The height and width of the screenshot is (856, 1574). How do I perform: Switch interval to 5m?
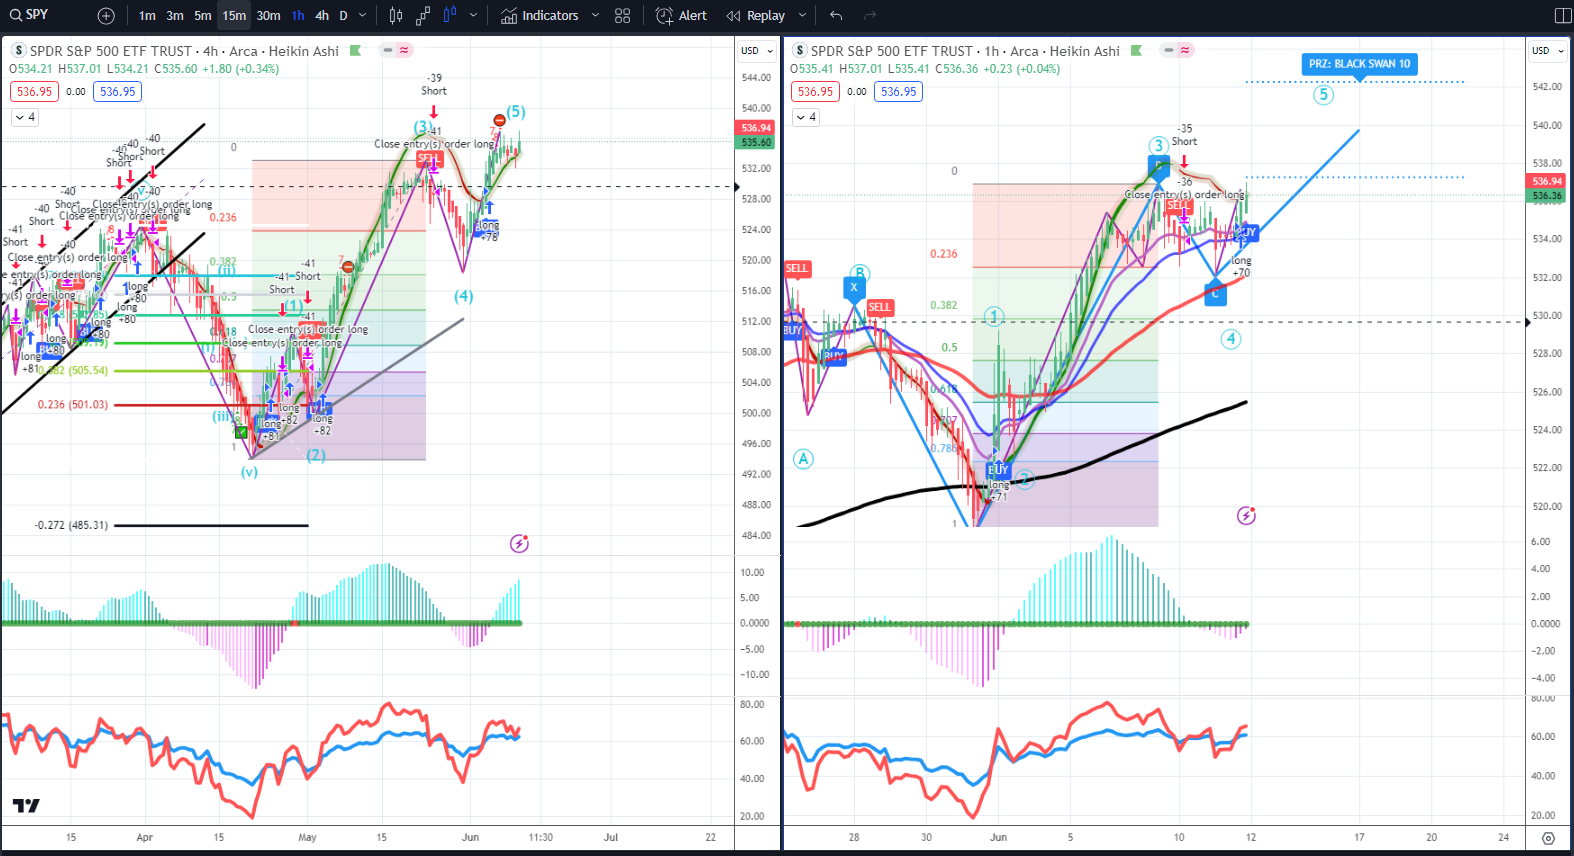[x=203, y=16]
